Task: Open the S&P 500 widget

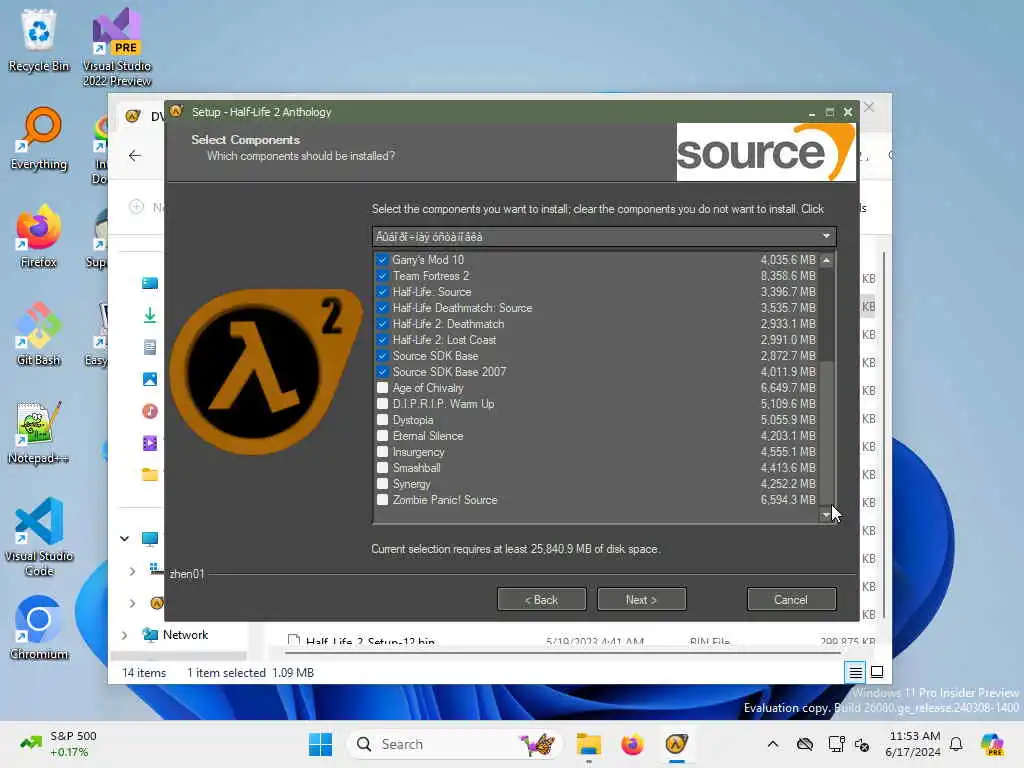Action: (x=59, y=744)
